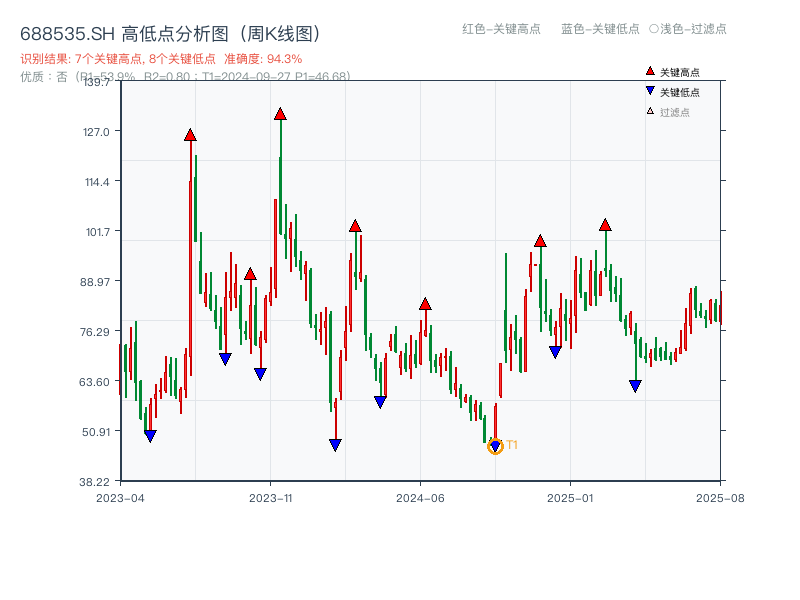This screenshot has height=600, width=800.
Task: Select the red triangle marker near the 2024-06 high
Action: tap(427, 305)
